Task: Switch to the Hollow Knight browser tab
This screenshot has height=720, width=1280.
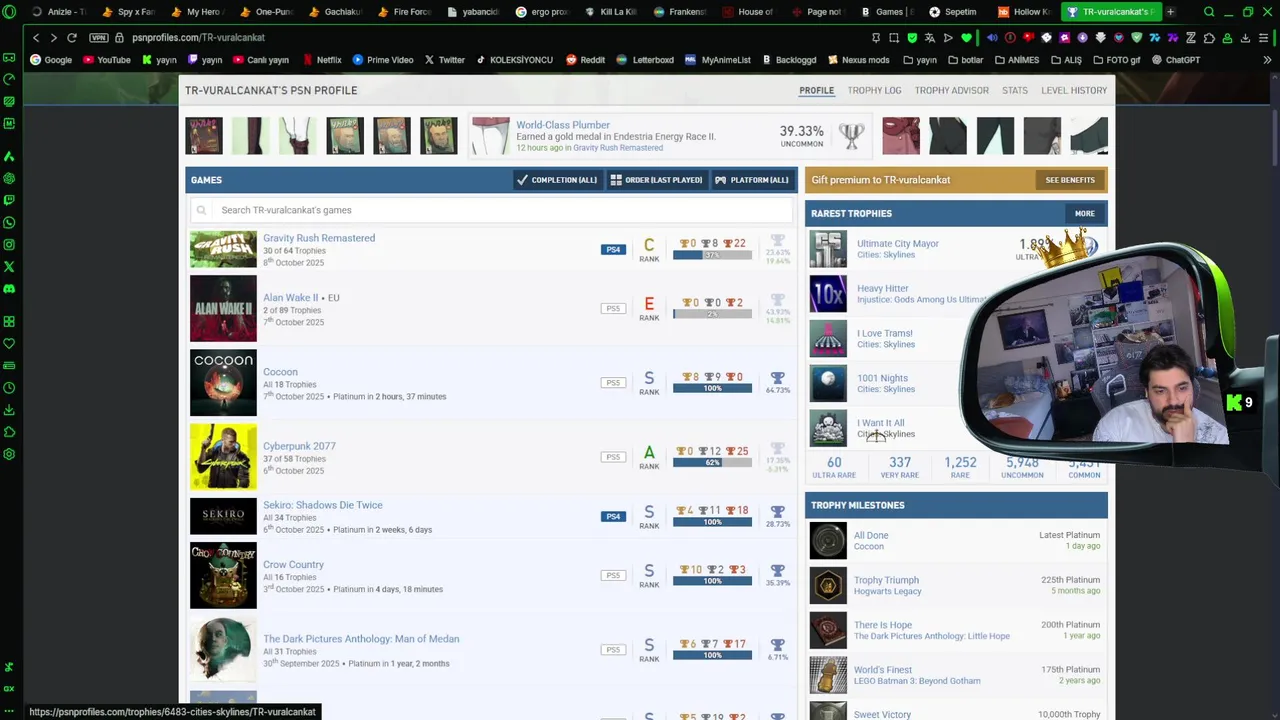Action: (1023, 12)
